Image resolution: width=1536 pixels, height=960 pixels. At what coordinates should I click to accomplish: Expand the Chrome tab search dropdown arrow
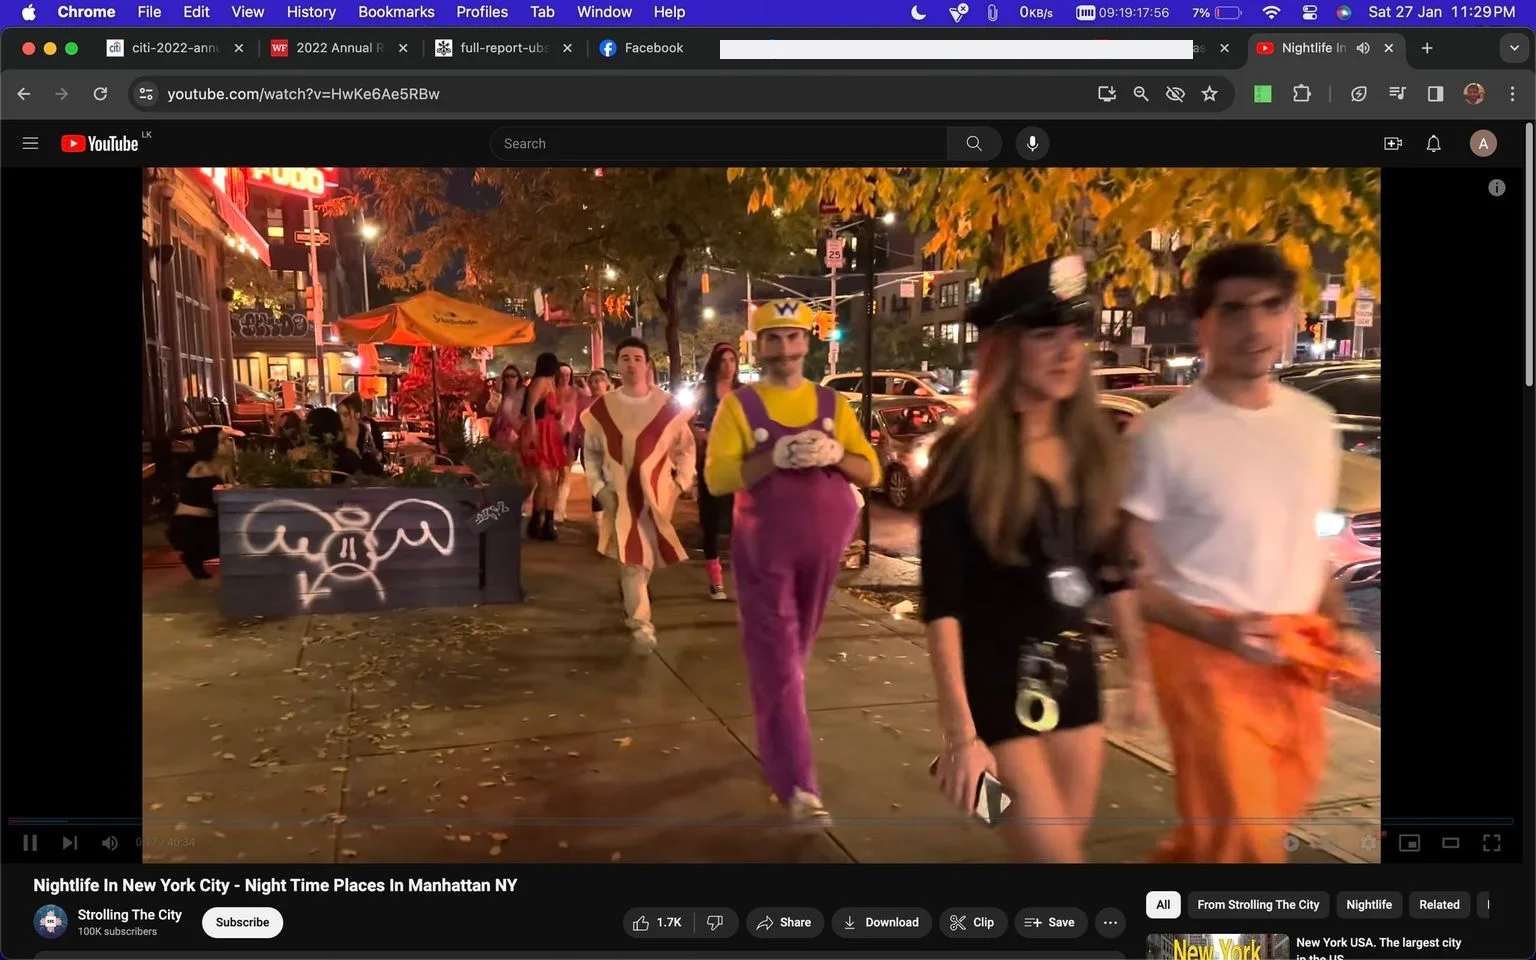tap(1513, 48)
